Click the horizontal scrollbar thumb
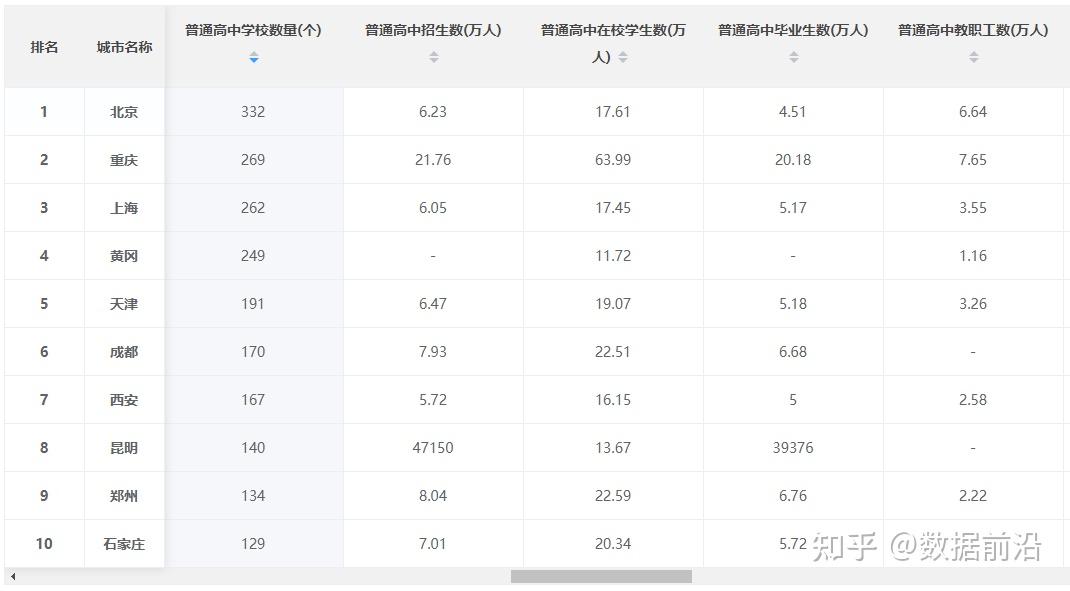The image size is (1070, 591). (x=601, y=577)
